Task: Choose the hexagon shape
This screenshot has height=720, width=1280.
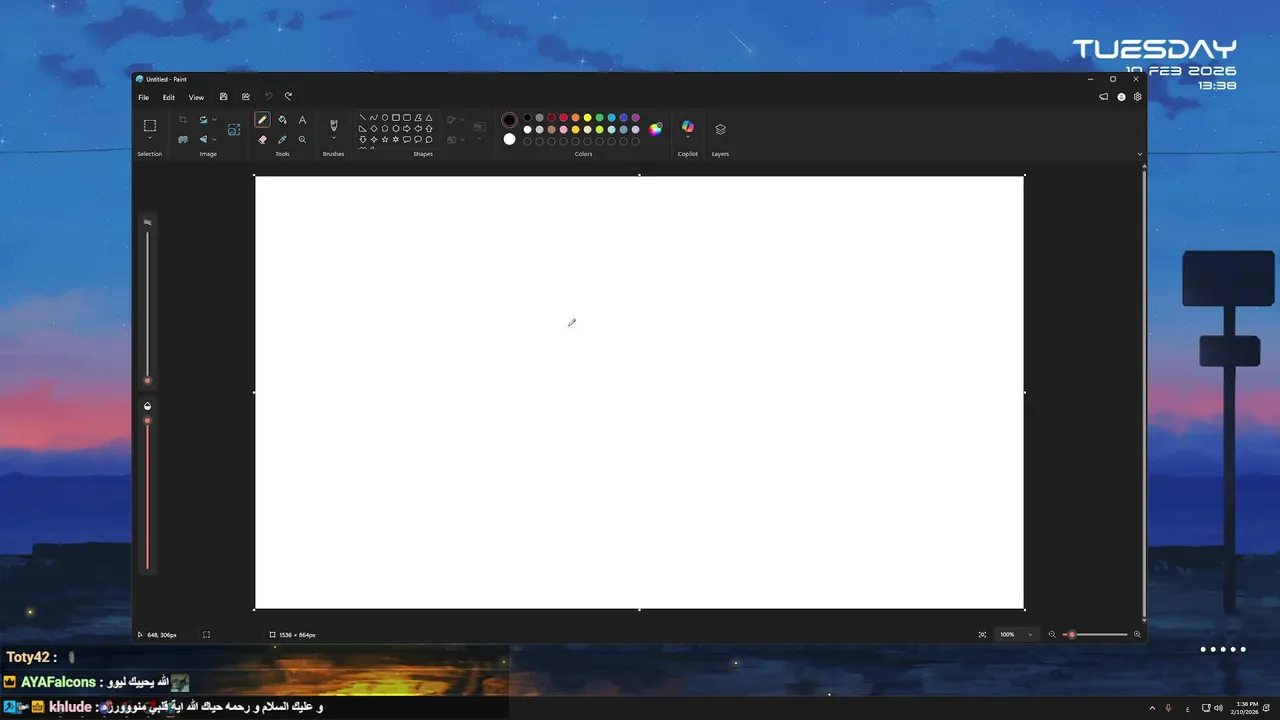Action: point(396,128)
